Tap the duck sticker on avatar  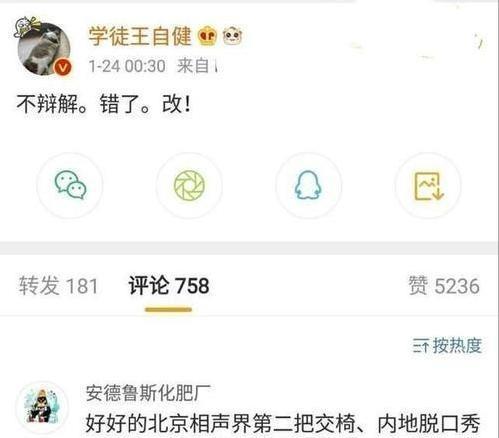(25, 27)
